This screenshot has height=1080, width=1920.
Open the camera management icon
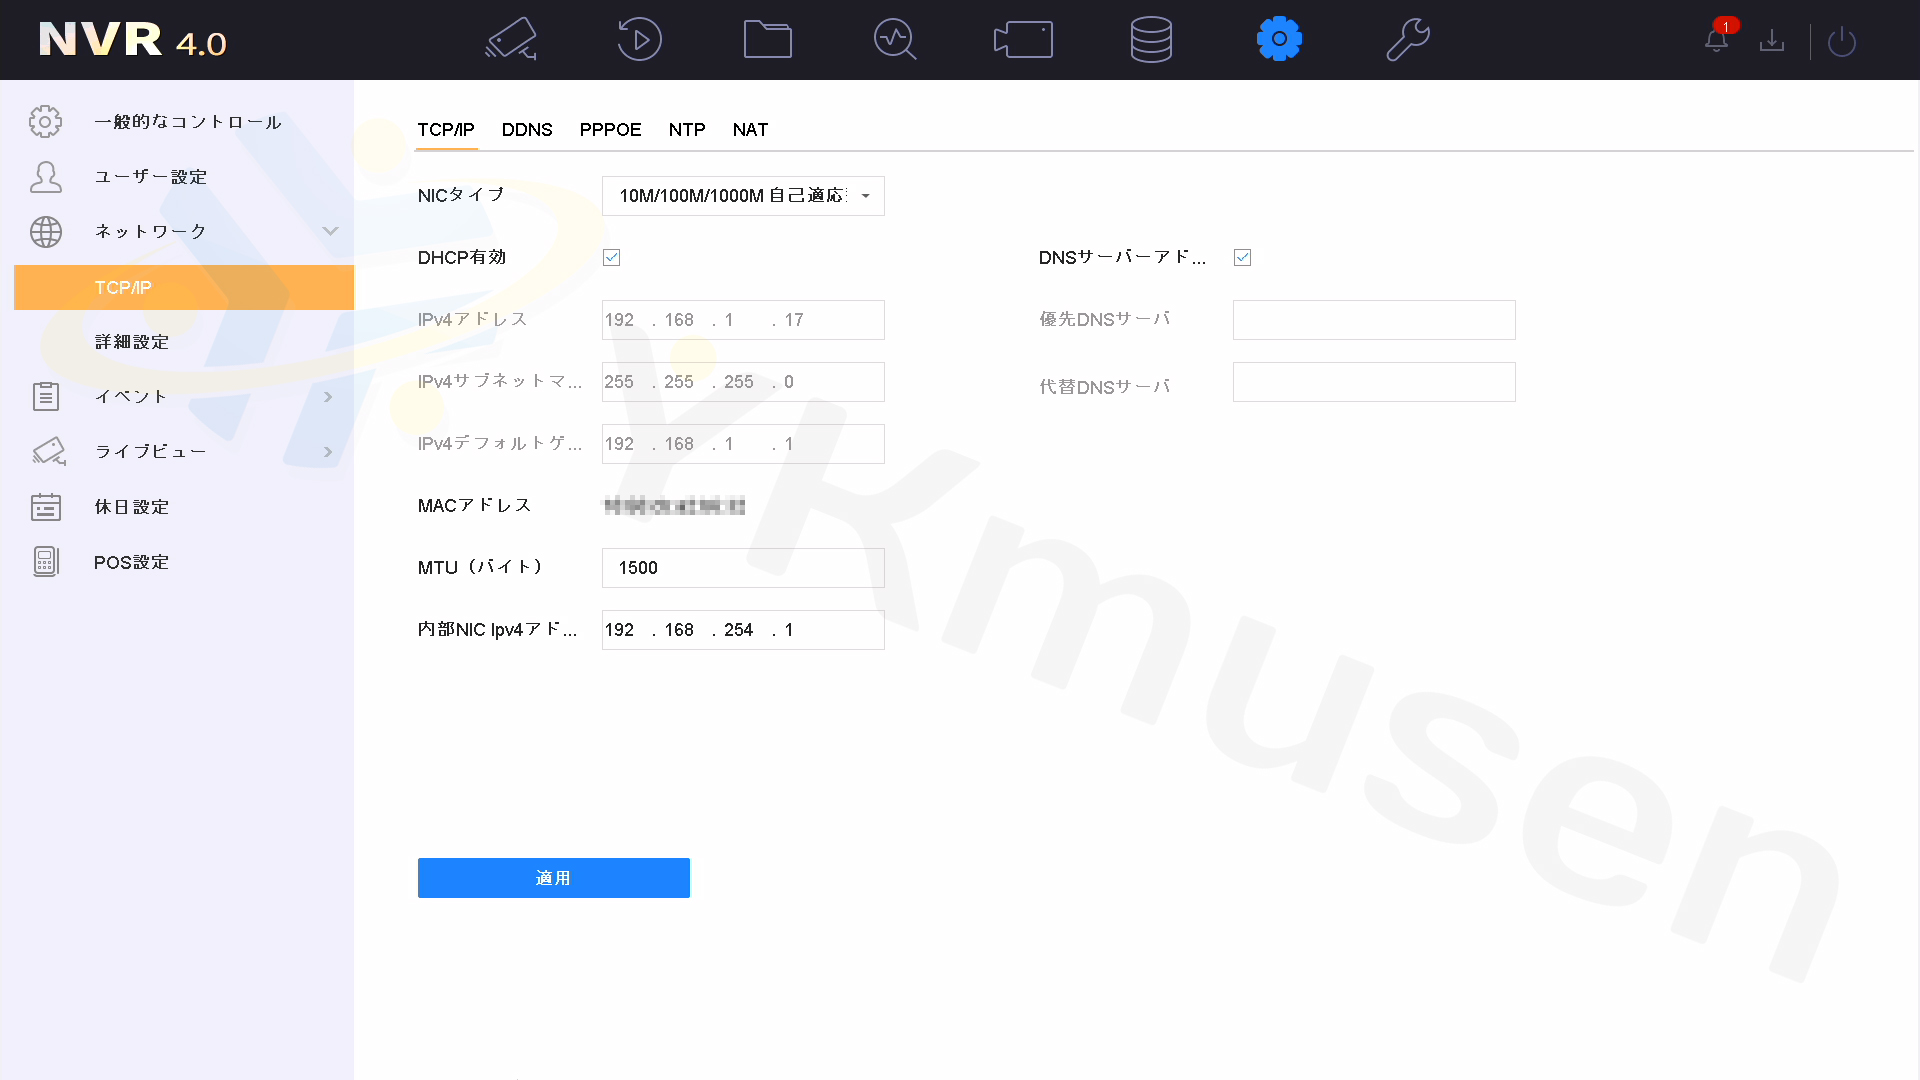point(1023,40)
